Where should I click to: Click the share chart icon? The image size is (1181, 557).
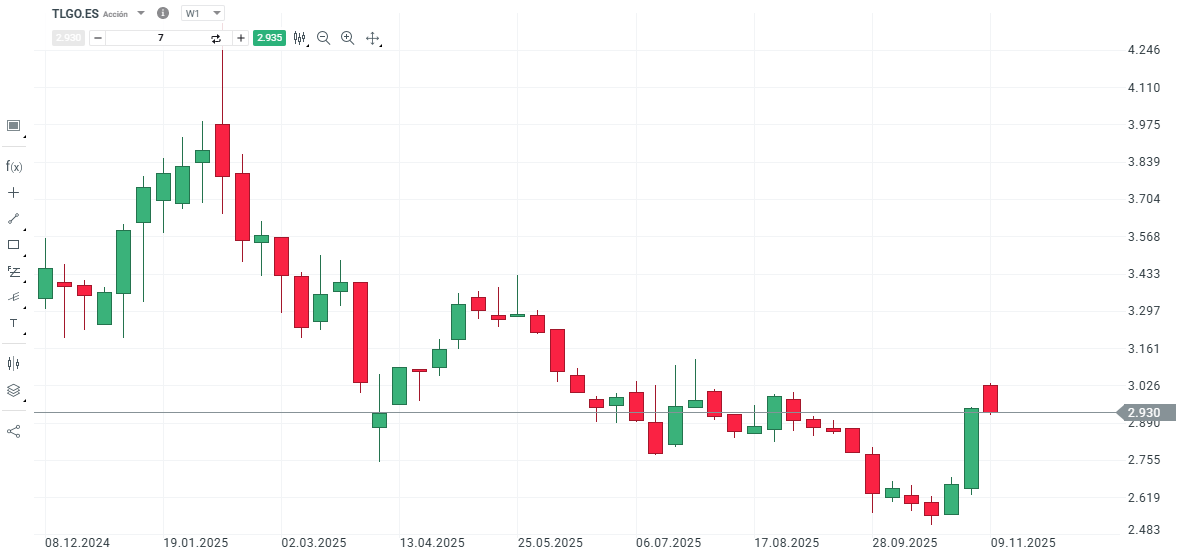14,431
